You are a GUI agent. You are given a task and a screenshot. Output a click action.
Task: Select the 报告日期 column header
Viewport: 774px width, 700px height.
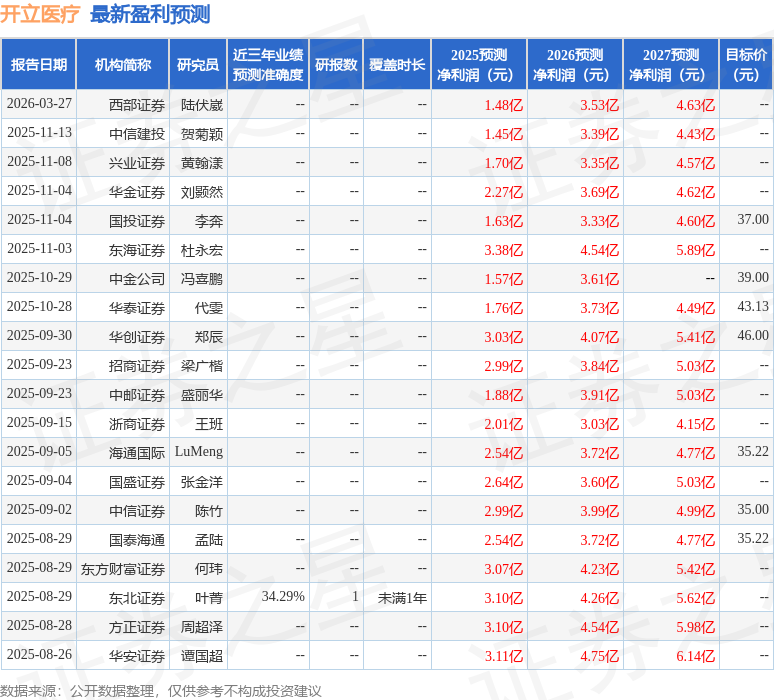click(39, 65)
